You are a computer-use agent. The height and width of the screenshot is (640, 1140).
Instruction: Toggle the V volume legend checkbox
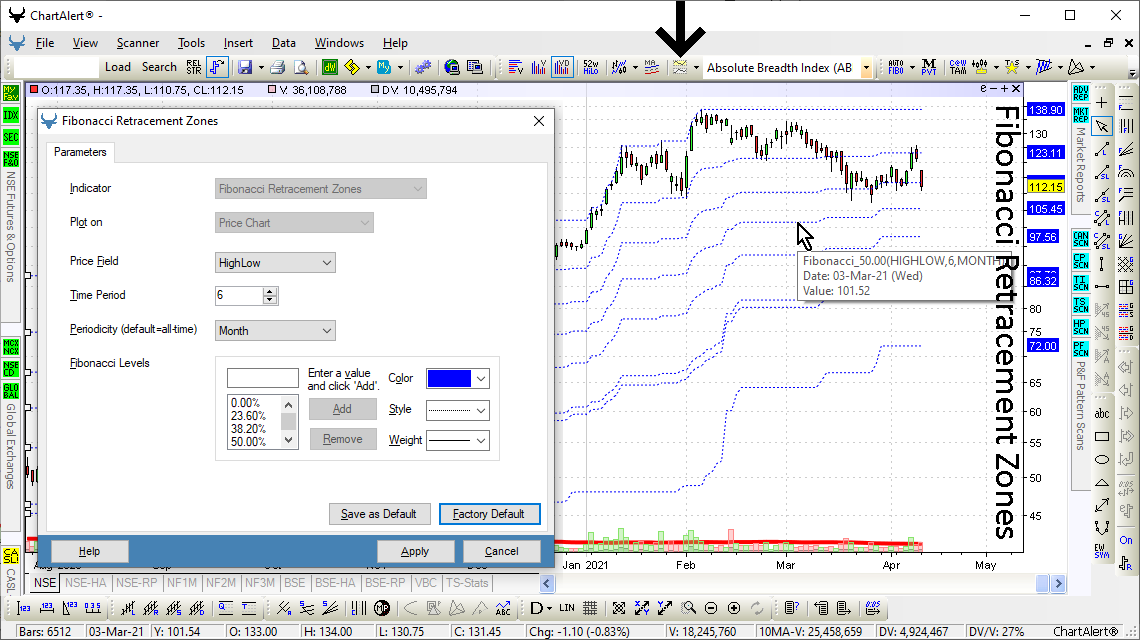pos(272,89)
